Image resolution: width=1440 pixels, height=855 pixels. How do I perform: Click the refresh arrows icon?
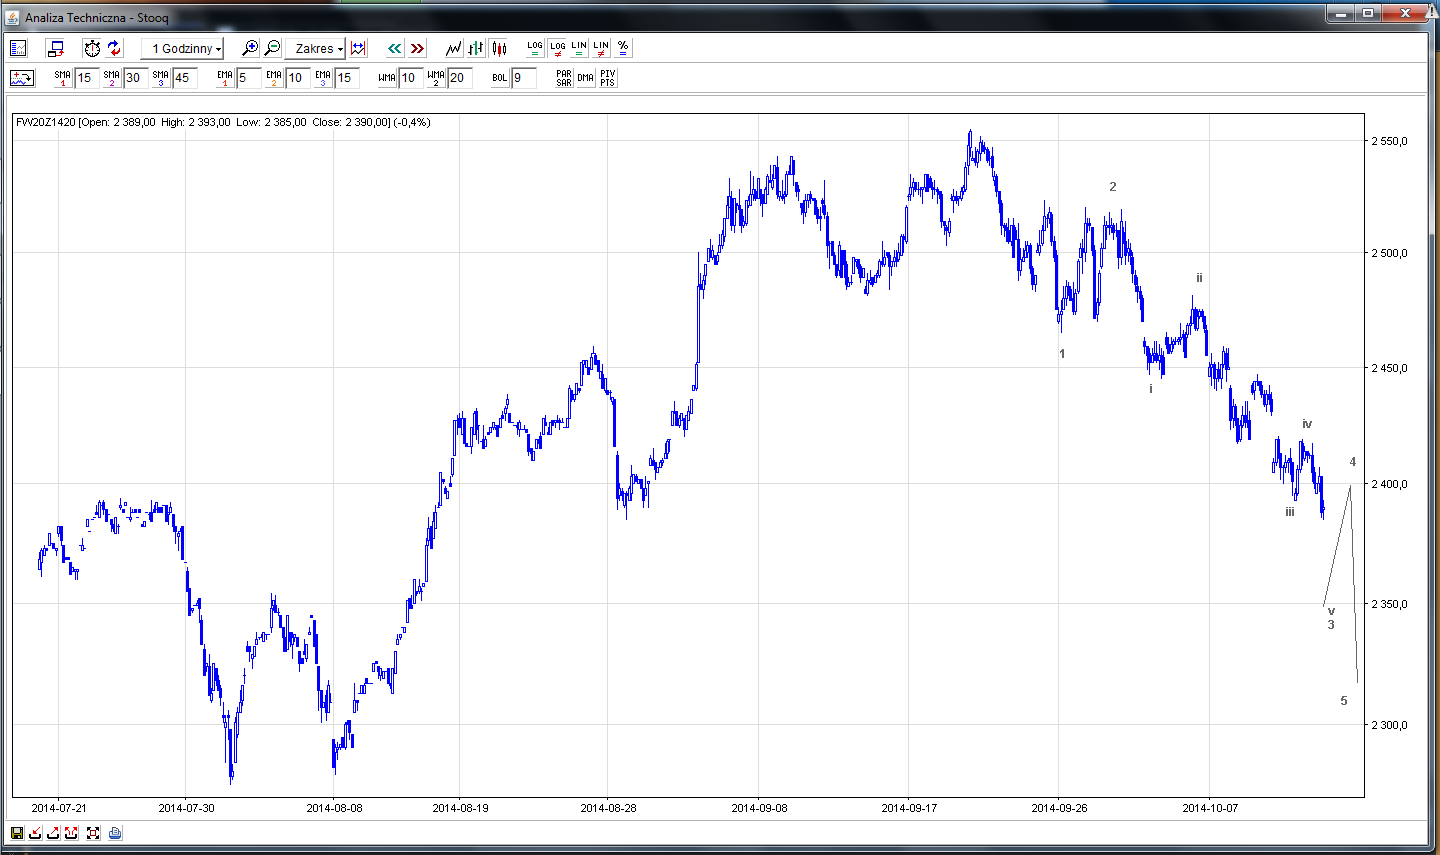114,48
